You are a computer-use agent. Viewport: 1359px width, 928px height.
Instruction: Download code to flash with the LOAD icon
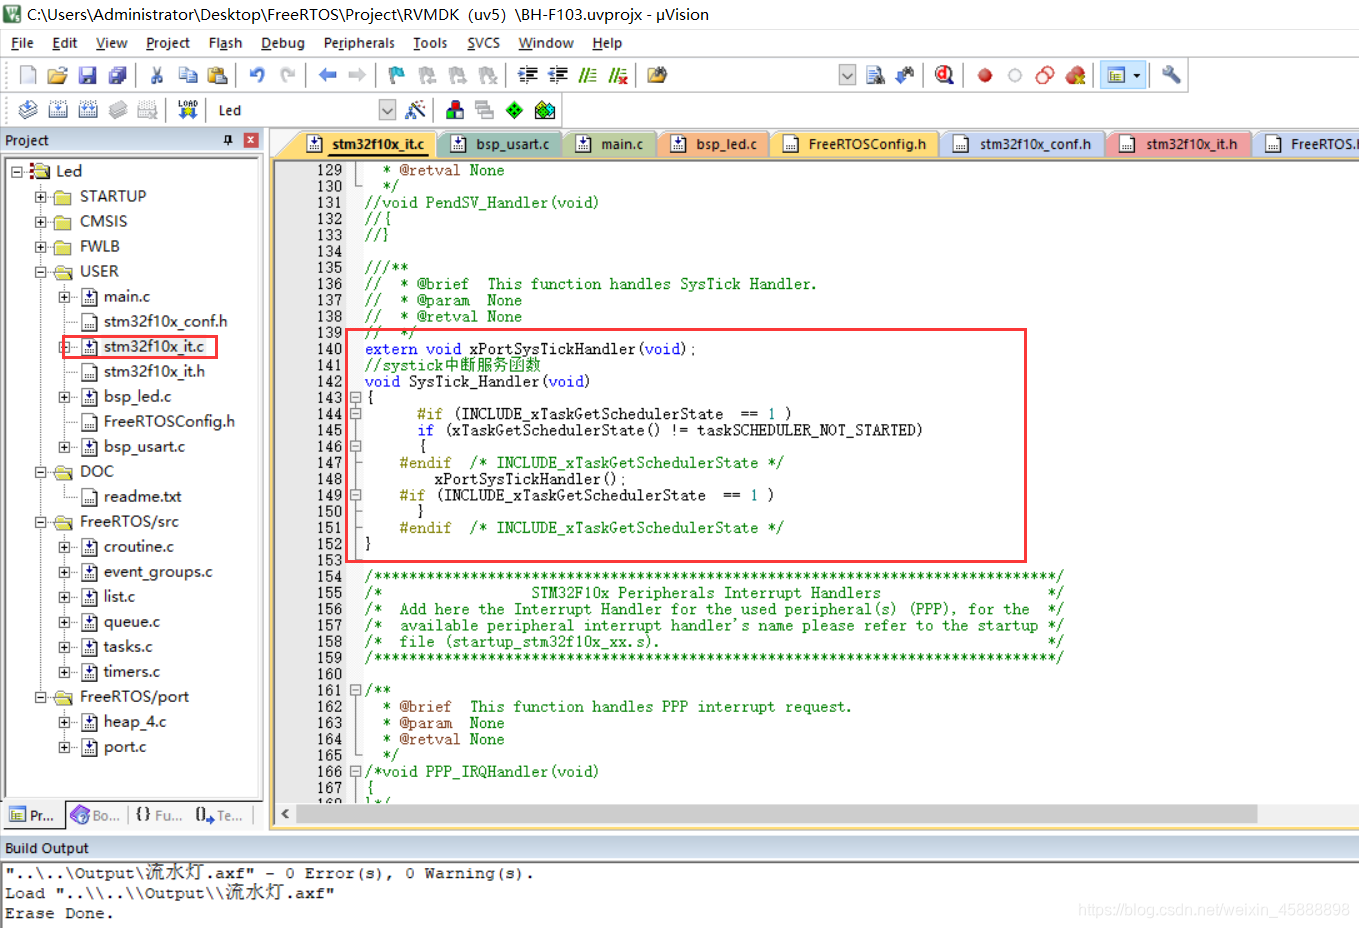[x=187, y=109]
